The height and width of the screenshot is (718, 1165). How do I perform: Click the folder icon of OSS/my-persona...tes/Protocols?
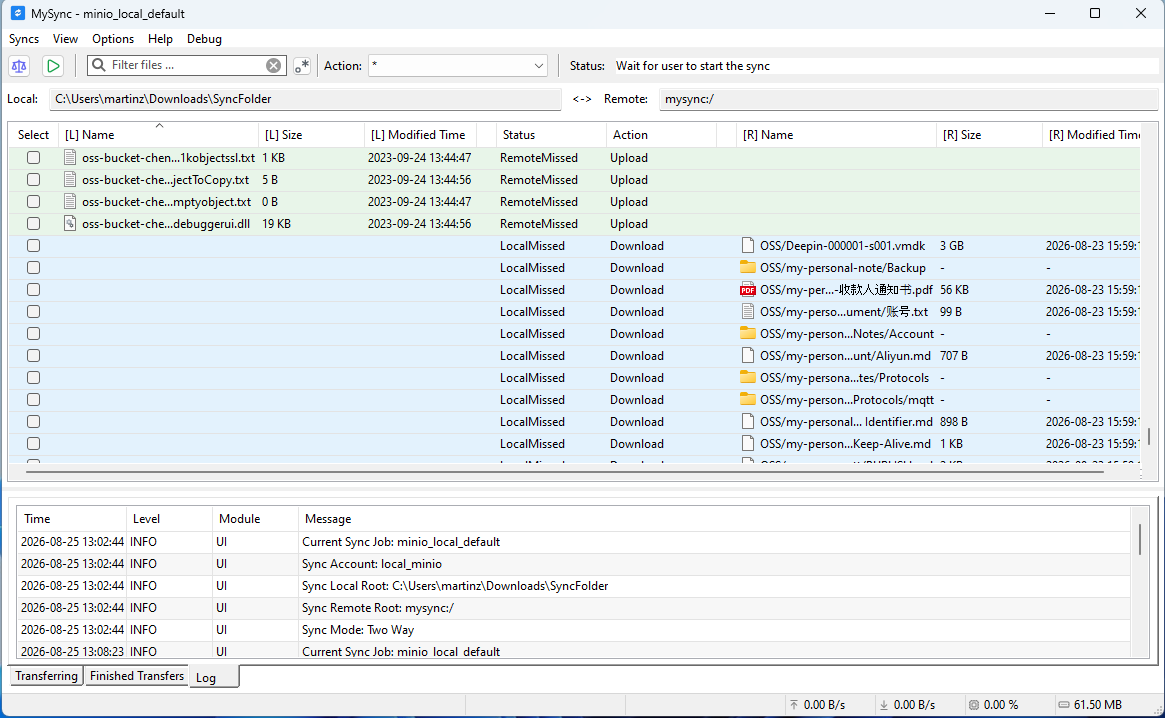coord(747,377)
